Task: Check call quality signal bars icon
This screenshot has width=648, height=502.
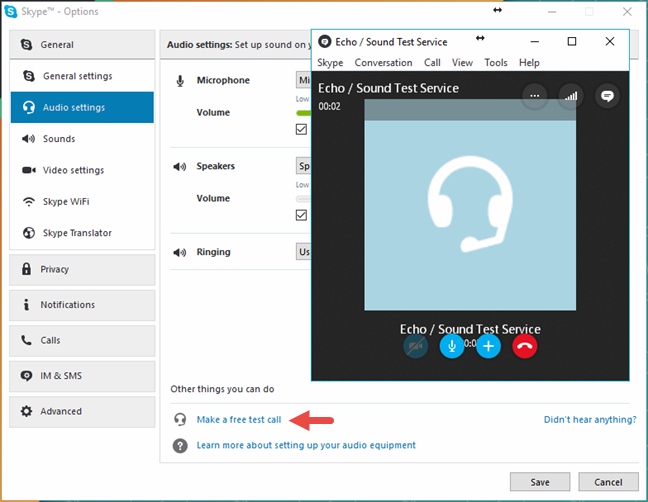Action: pyautogui.click(x=571, y=96)
